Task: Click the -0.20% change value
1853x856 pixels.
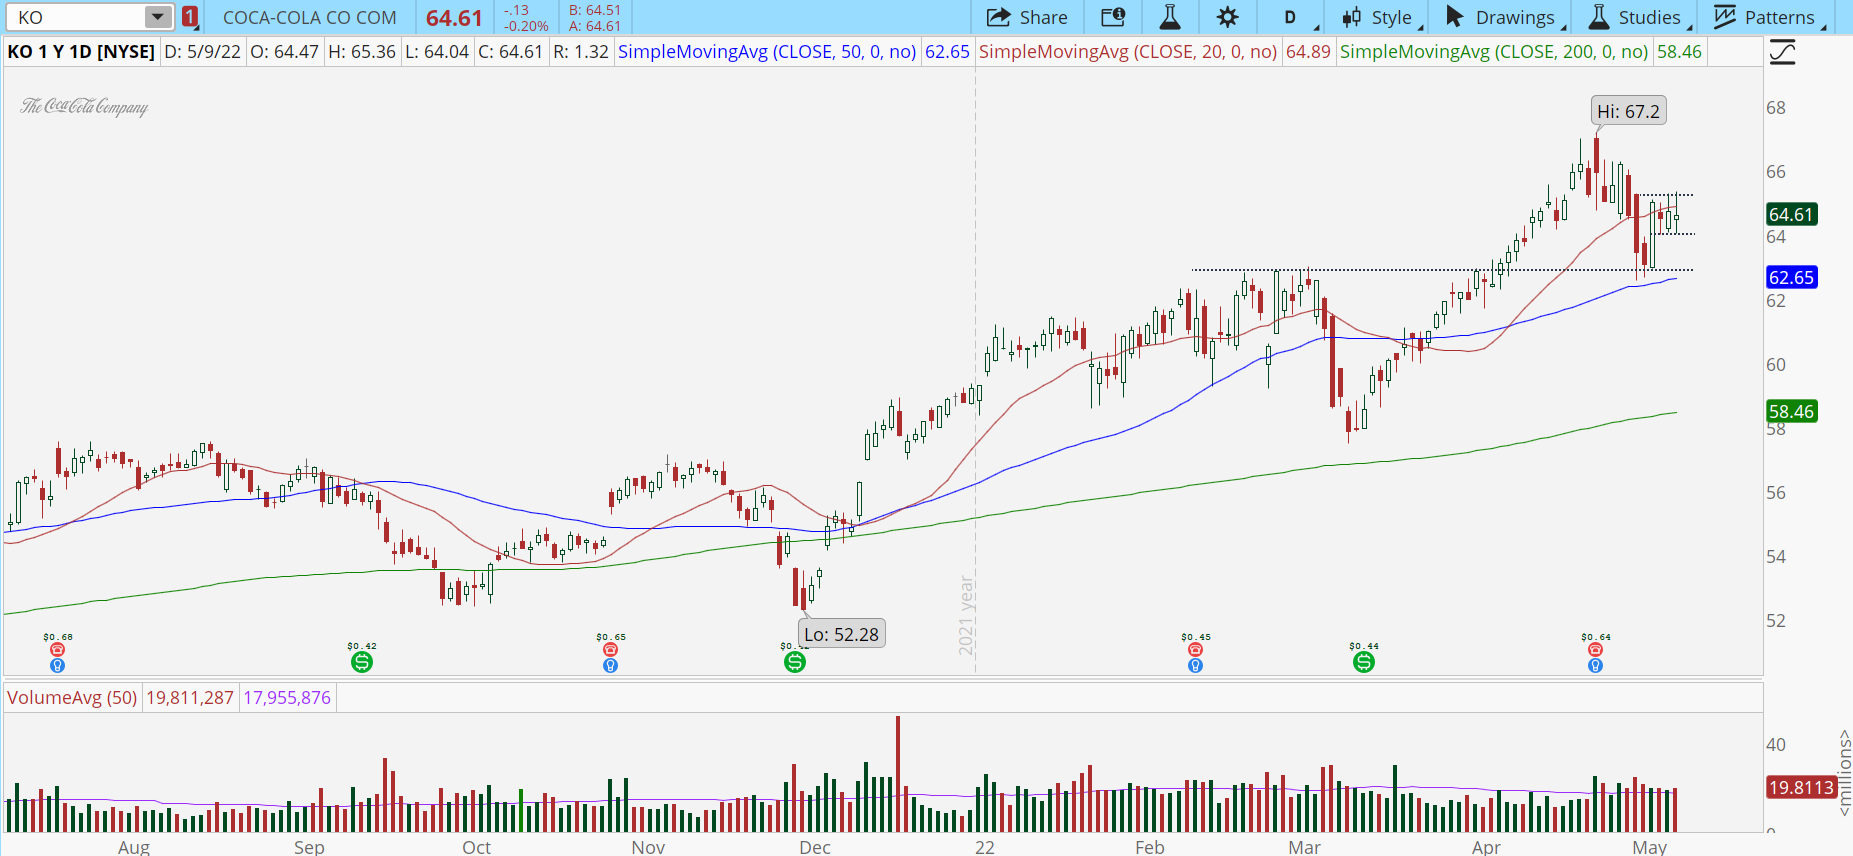Action: click(x=526, y=26)
